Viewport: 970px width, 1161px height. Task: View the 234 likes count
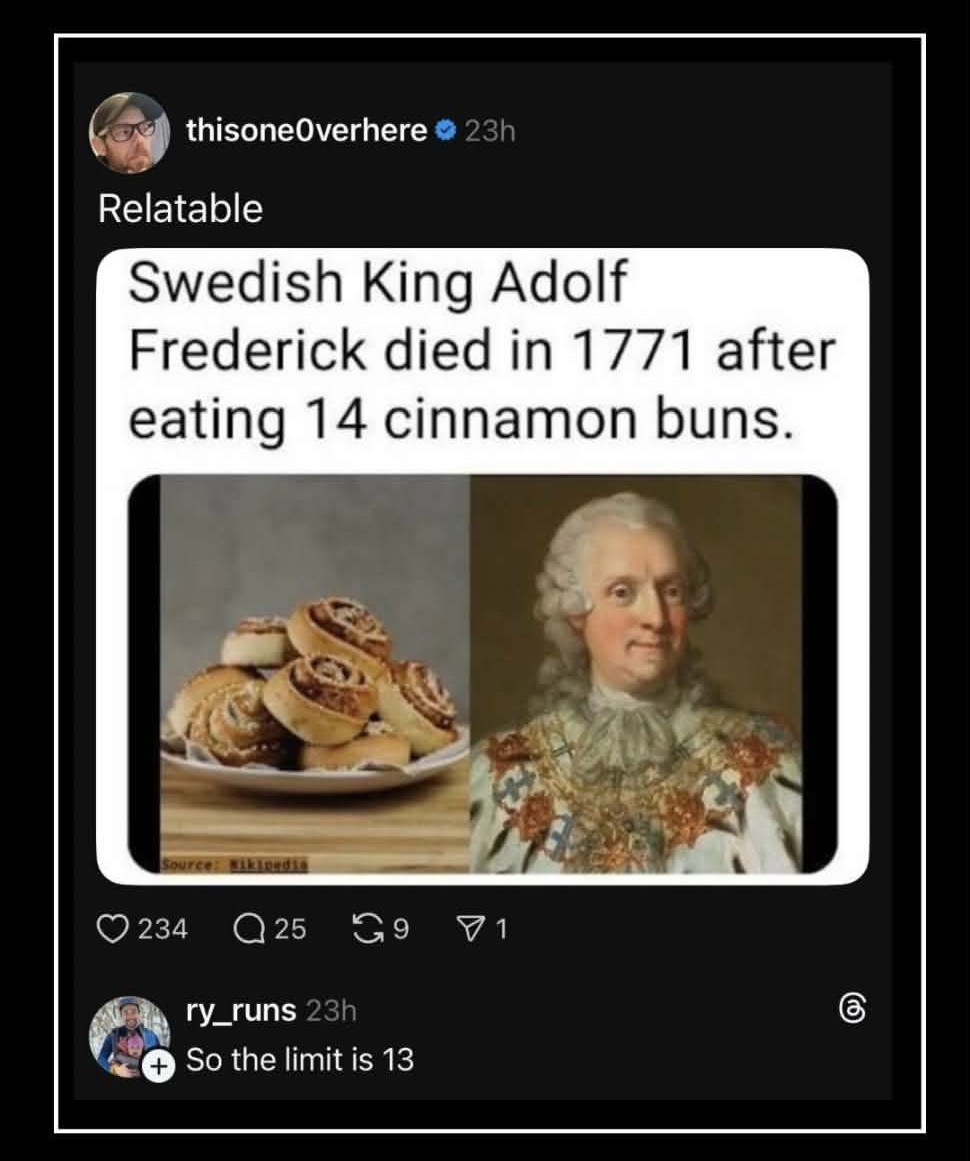click(162, 930)
